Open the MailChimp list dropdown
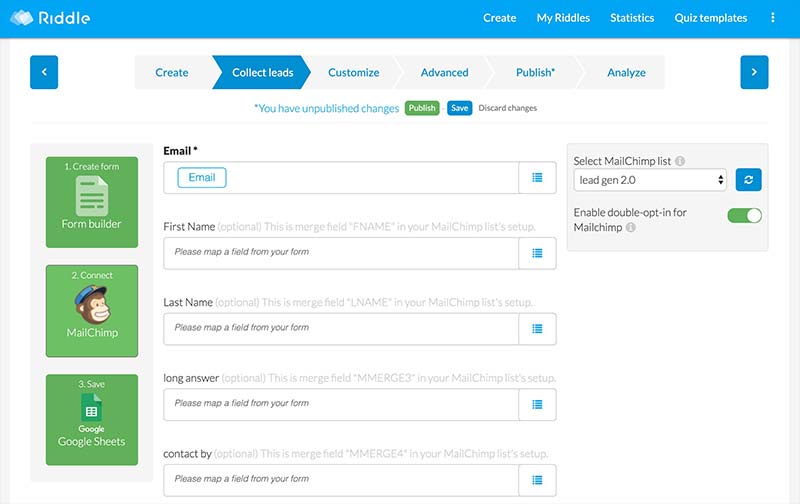 650,180
